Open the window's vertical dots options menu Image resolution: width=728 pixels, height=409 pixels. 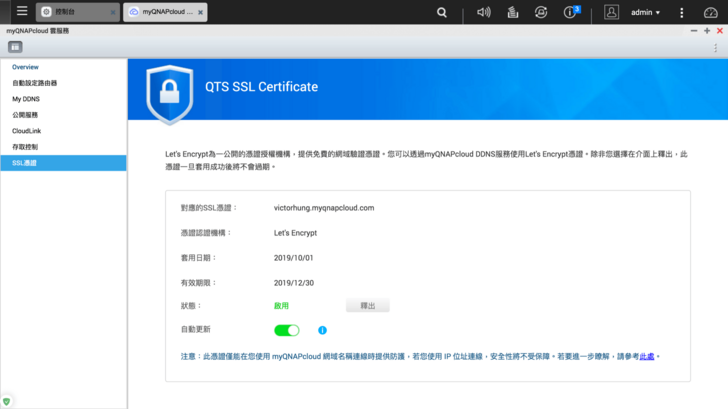pyautogui.click(x=715, y=47)
